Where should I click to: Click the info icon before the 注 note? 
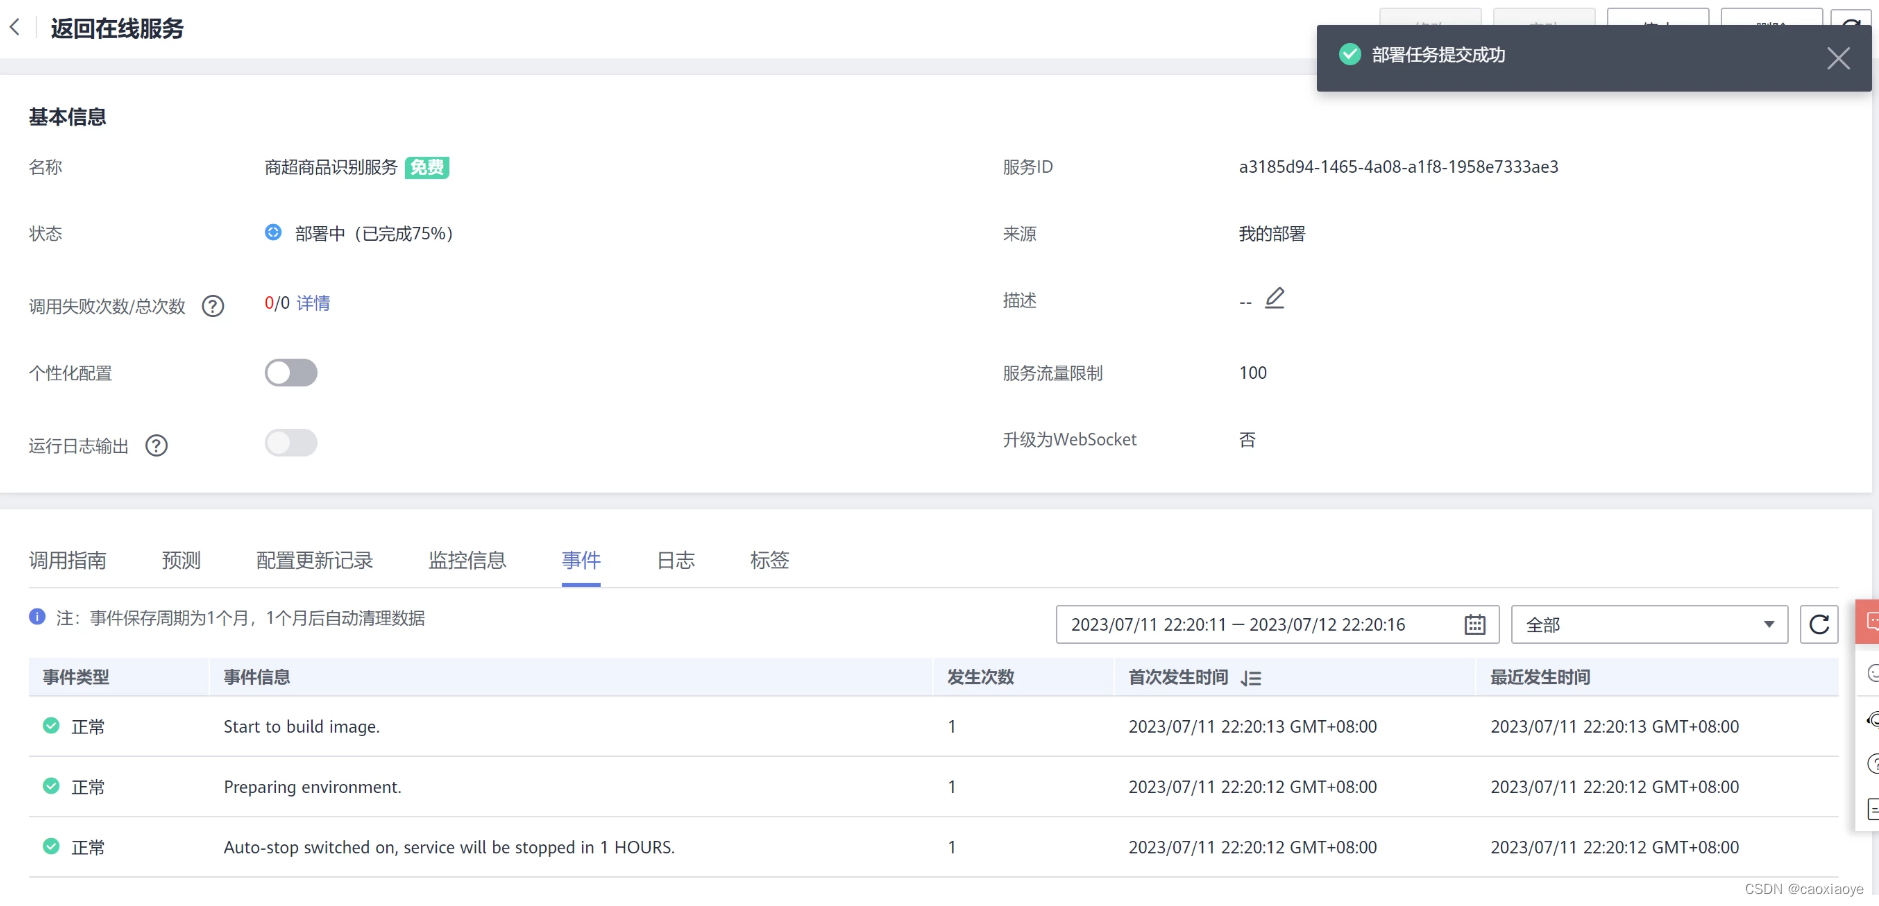tap(37, 617)
